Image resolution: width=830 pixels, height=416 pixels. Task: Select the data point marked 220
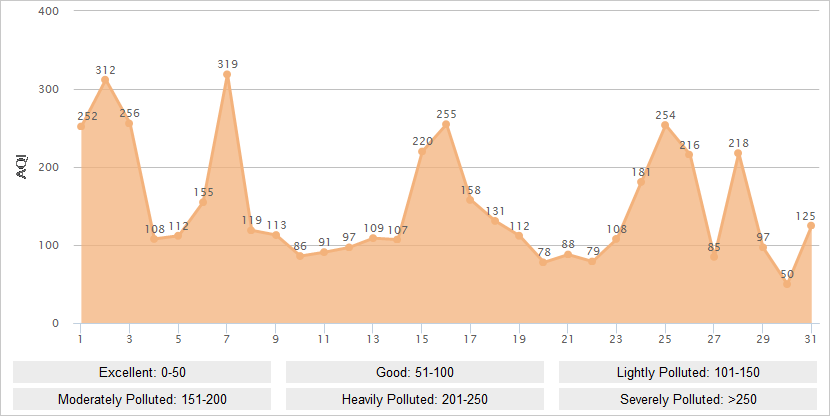tap(422, 152)
